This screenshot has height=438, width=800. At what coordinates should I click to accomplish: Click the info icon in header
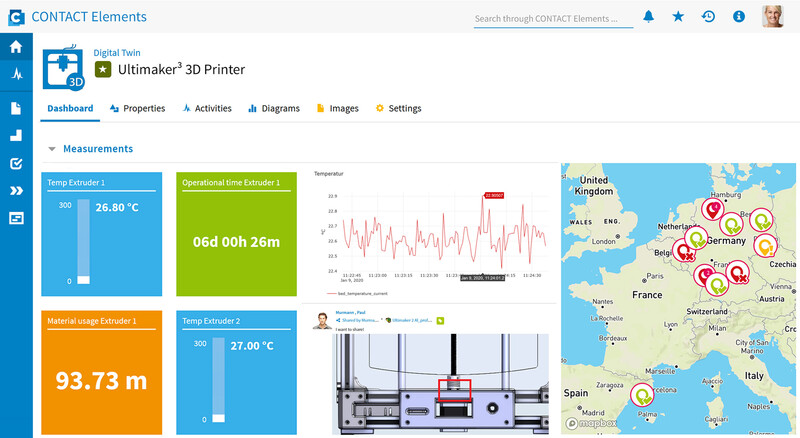coord(738,17)
